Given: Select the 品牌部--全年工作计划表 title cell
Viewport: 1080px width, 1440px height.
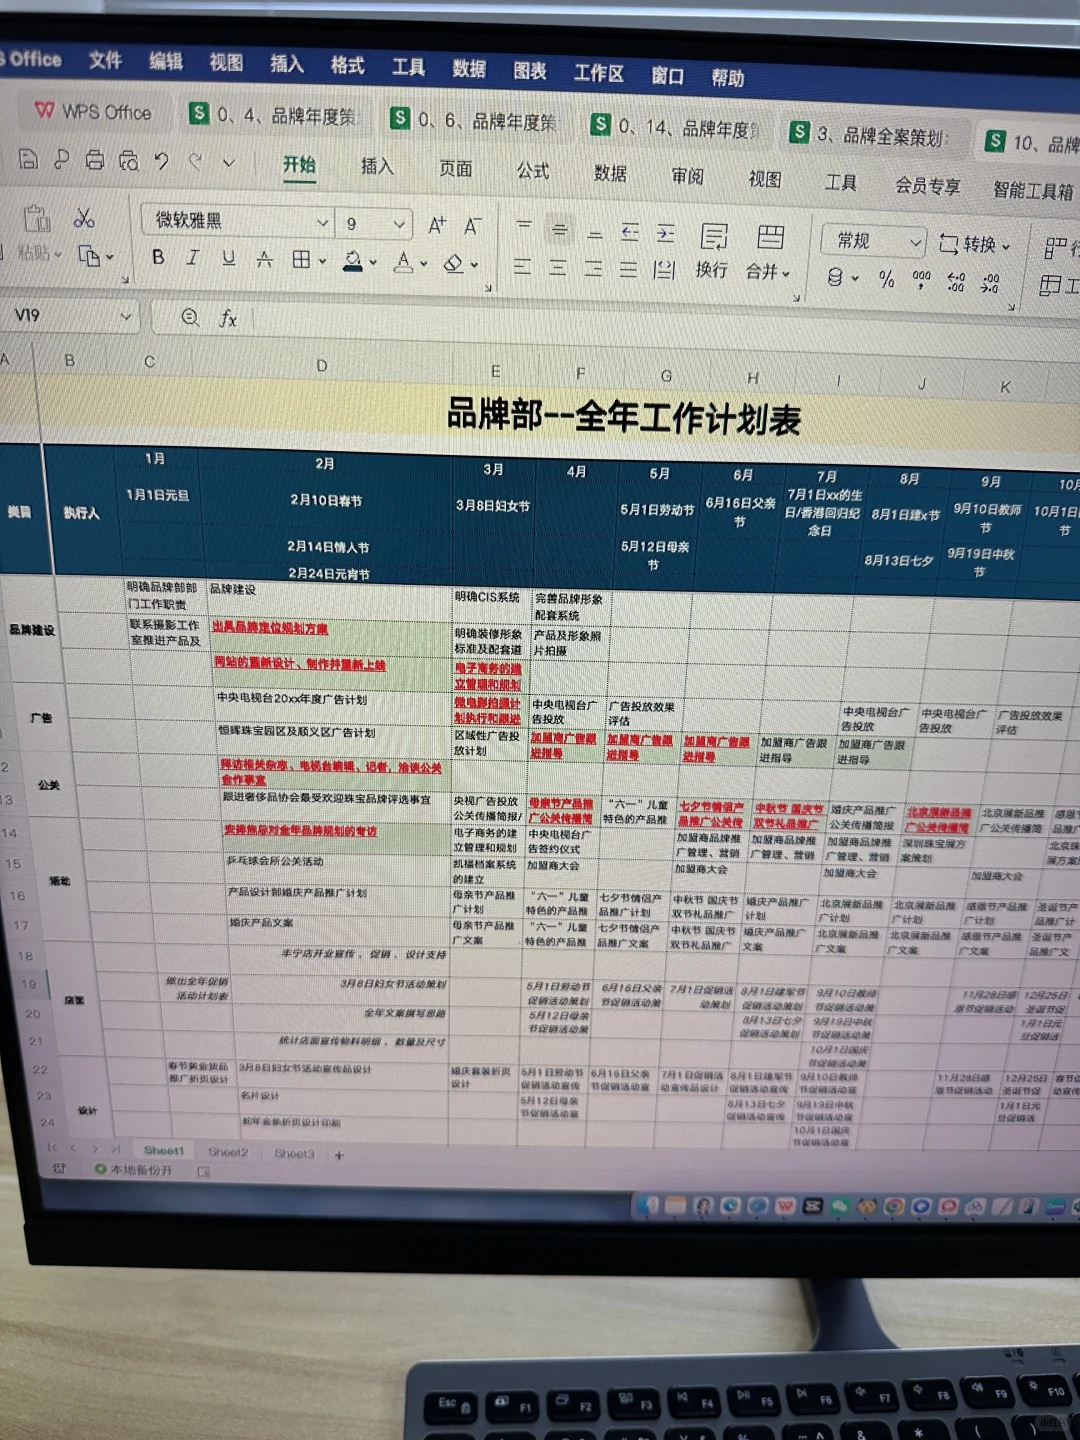Looking at the screenshot, I should tap(623, 417).
